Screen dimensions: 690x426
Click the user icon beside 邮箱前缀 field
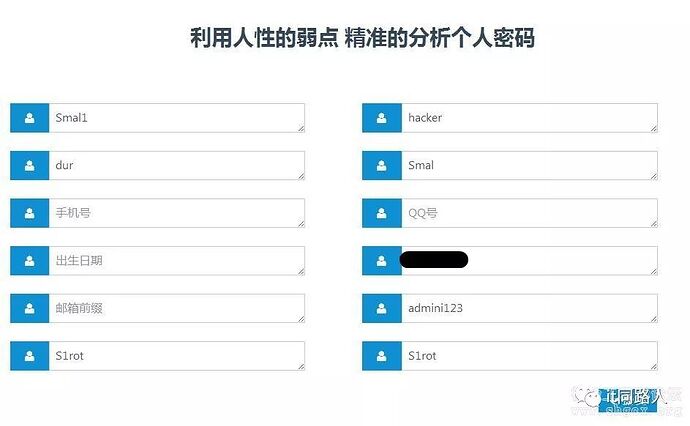[29, 308]
